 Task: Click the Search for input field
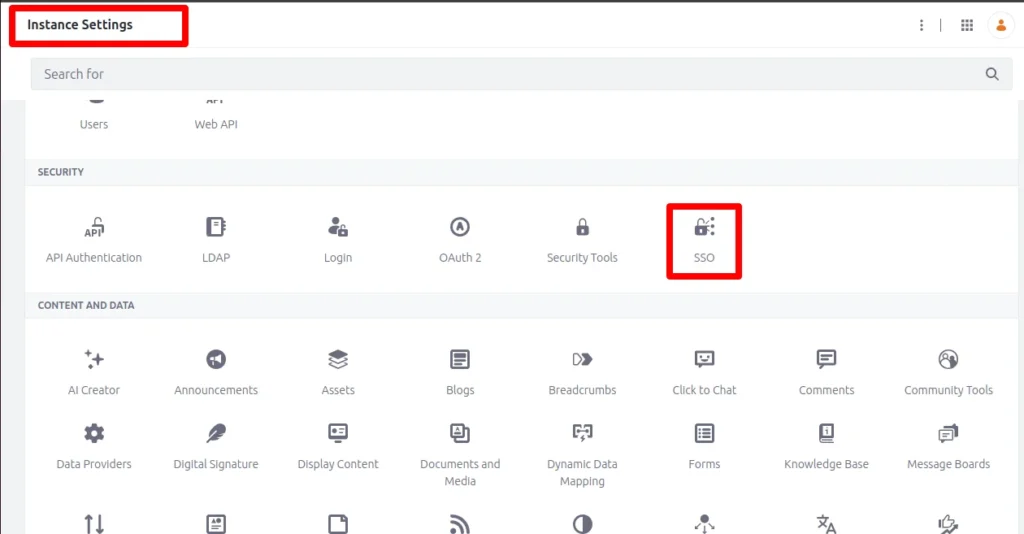click(x=500, y=74)
